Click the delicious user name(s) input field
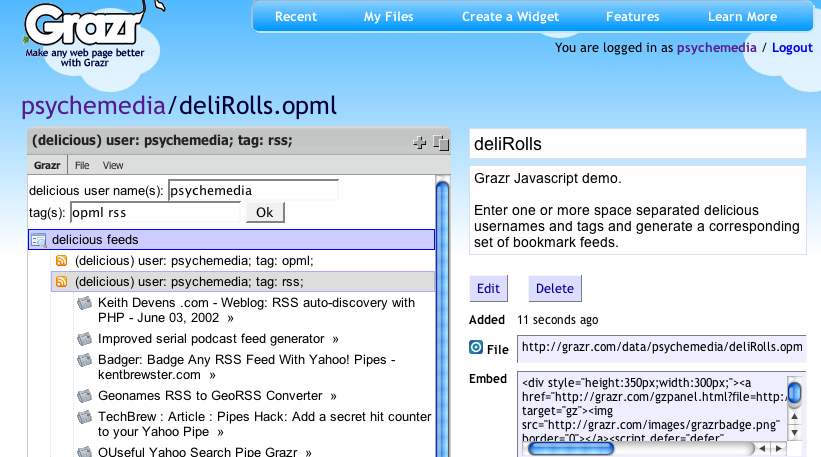Viewport: 821px width, 457px height. (x=253, y=191)
